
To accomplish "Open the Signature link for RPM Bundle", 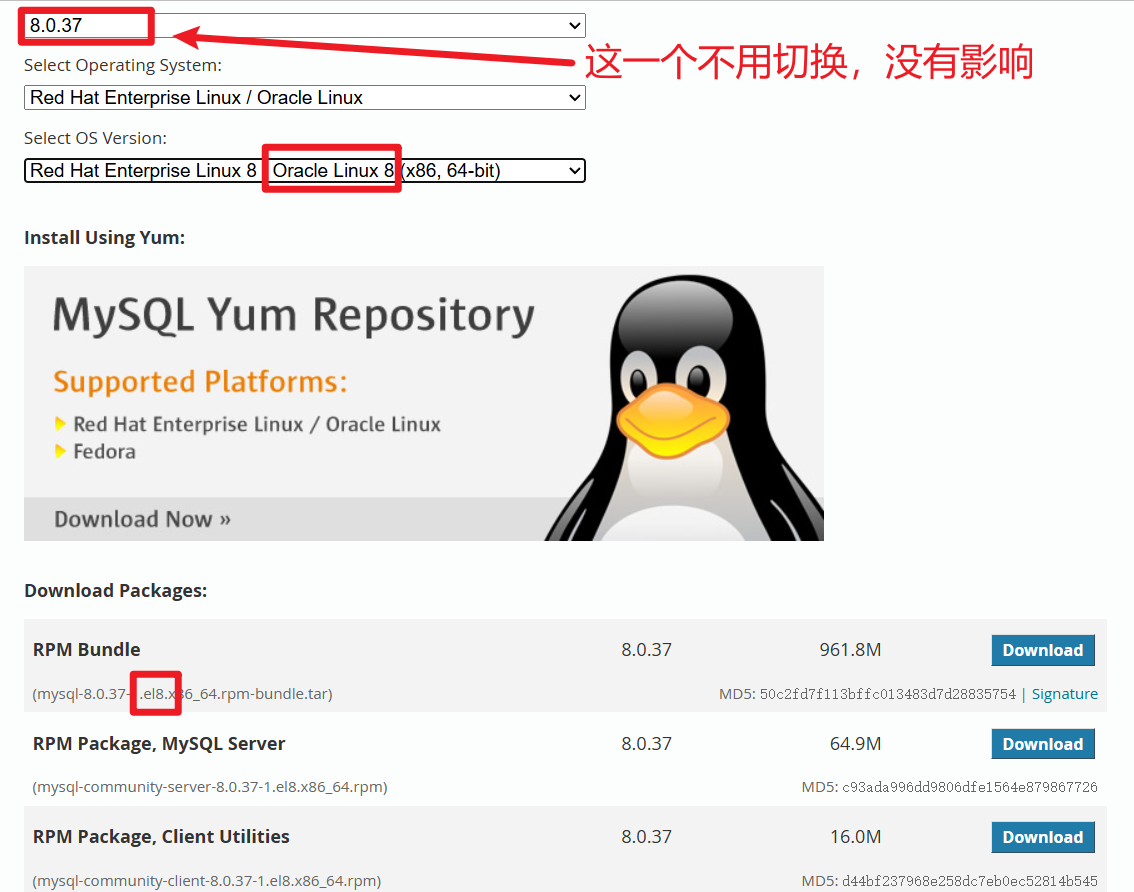I will pyautogui.click(x=1065, y=694).
